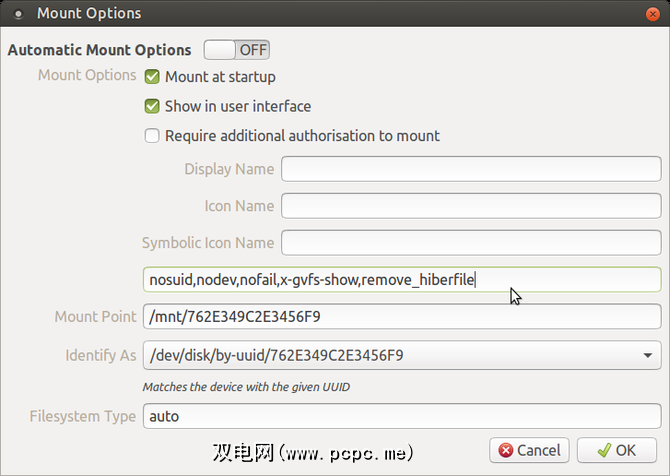Click the Symbolic Icon Name label
This screenshot has height=476, width=670.
click(x=208, y=242)
